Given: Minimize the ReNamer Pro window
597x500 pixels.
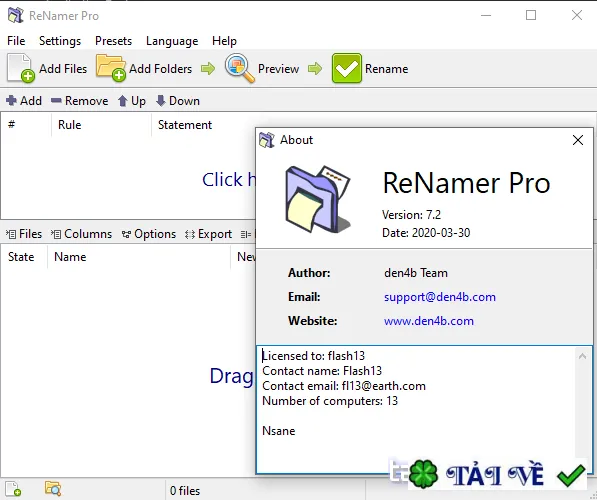Looking at the screenshot, I should tap(486, 15).
